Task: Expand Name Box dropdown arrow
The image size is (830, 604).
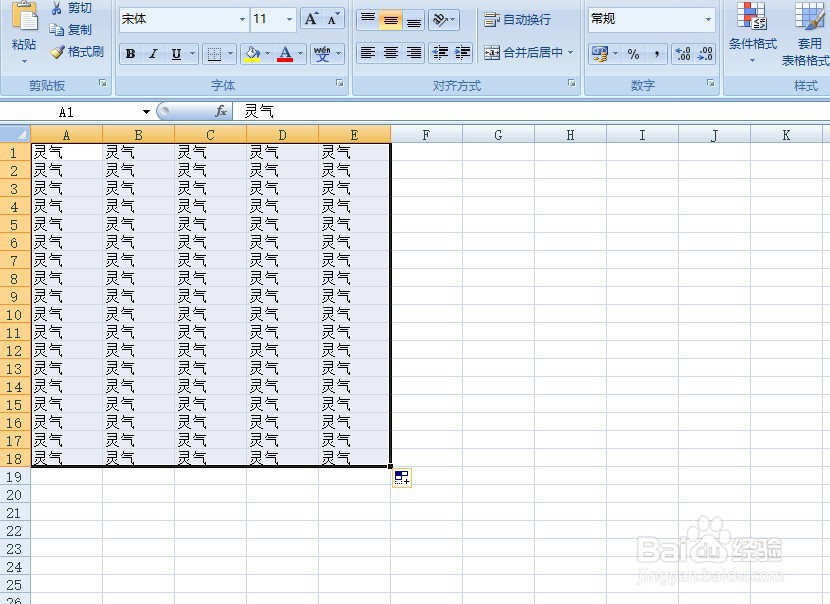Action: 146,112
